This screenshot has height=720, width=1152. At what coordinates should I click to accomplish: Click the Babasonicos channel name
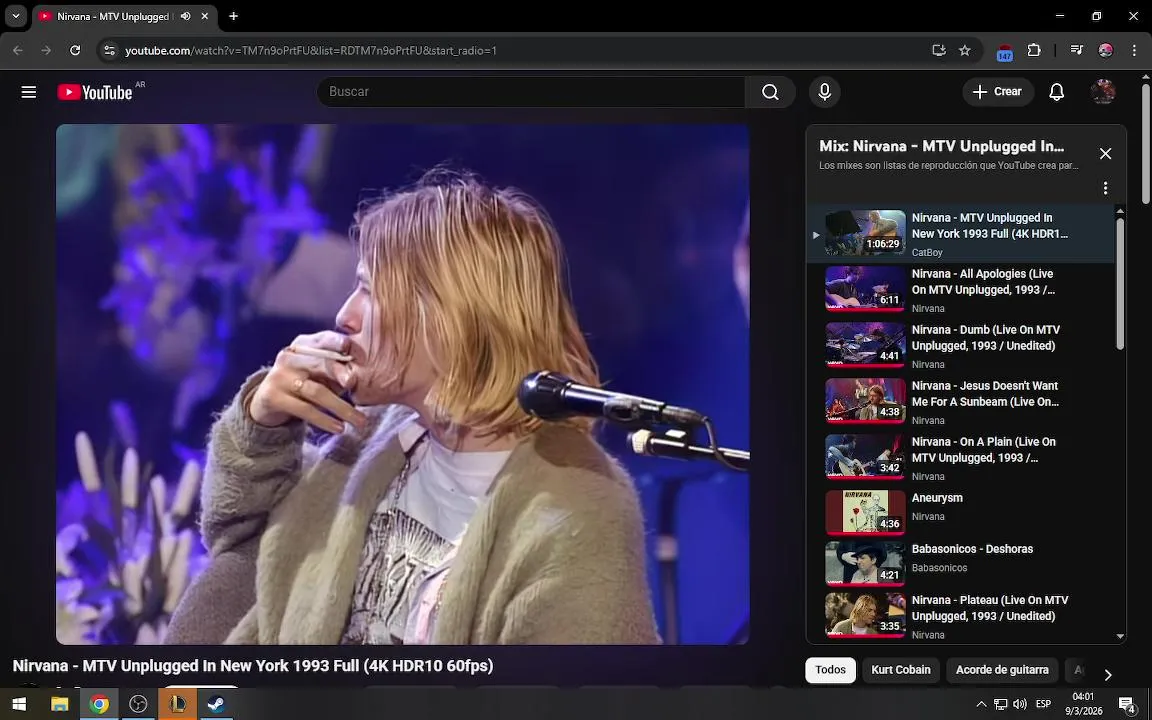tap(939, 568)
